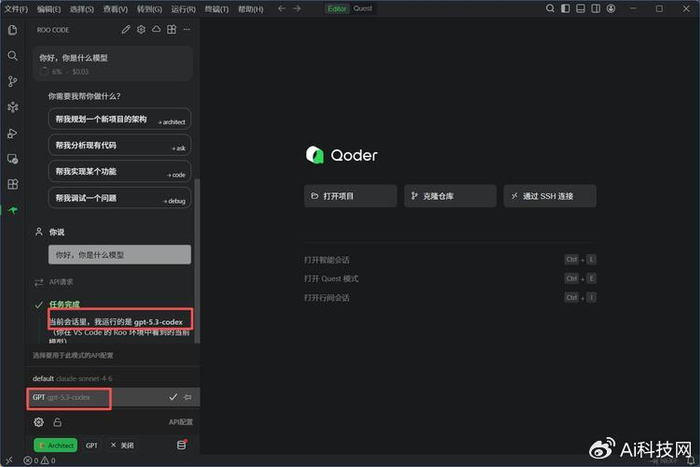Select the GPT gpt-5.3-codex configuration
The height and width of the screenshot is (467, 700).
pos(113,397)
